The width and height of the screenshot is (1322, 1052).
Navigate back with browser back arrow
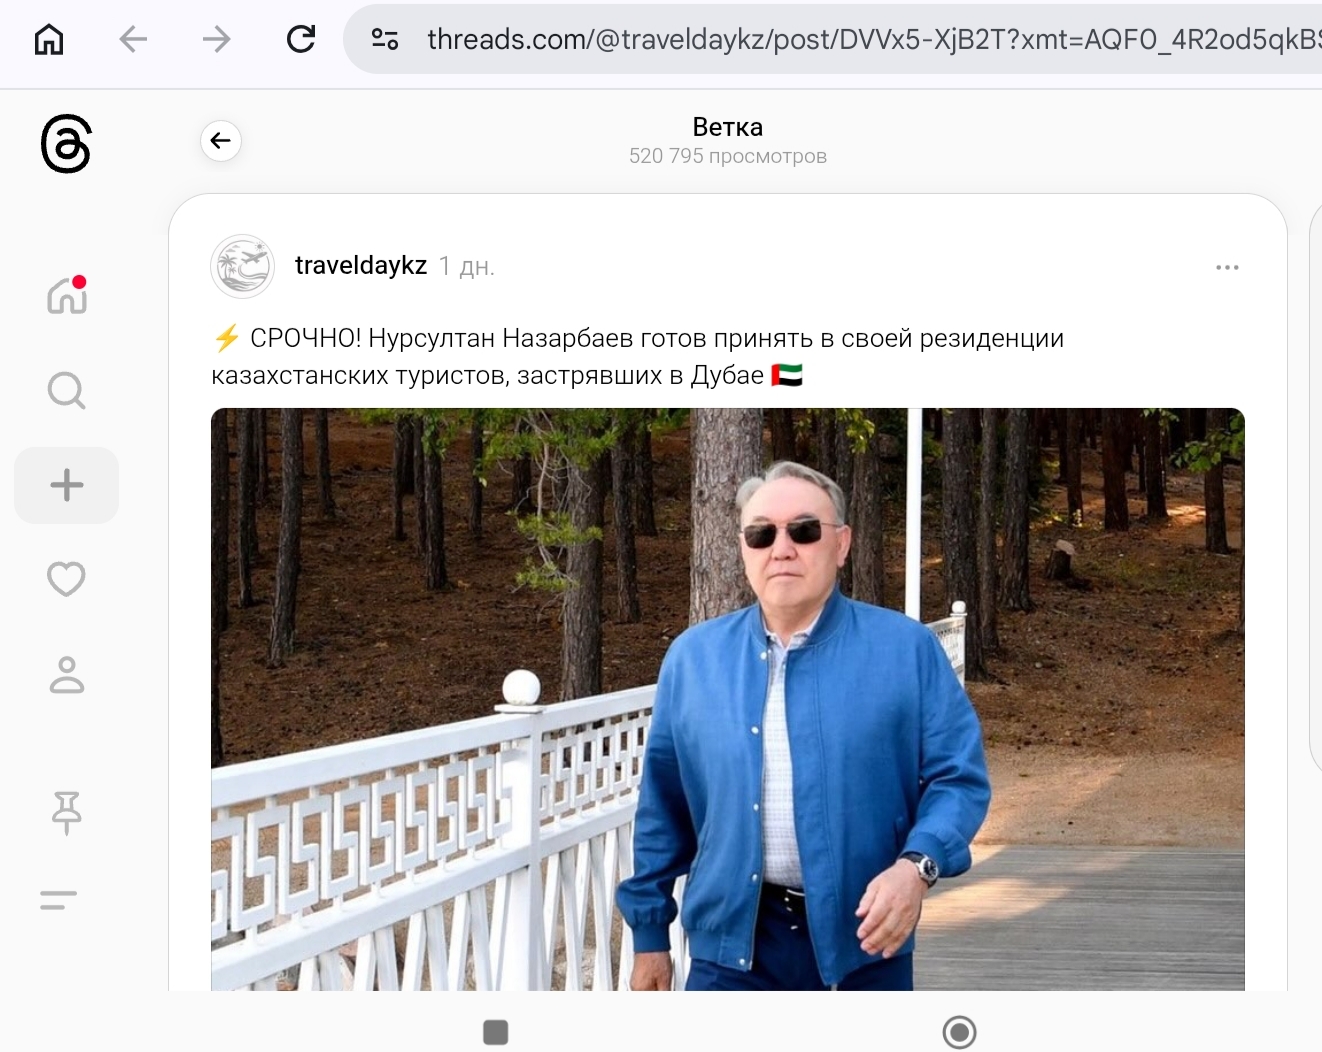(133, 39)
